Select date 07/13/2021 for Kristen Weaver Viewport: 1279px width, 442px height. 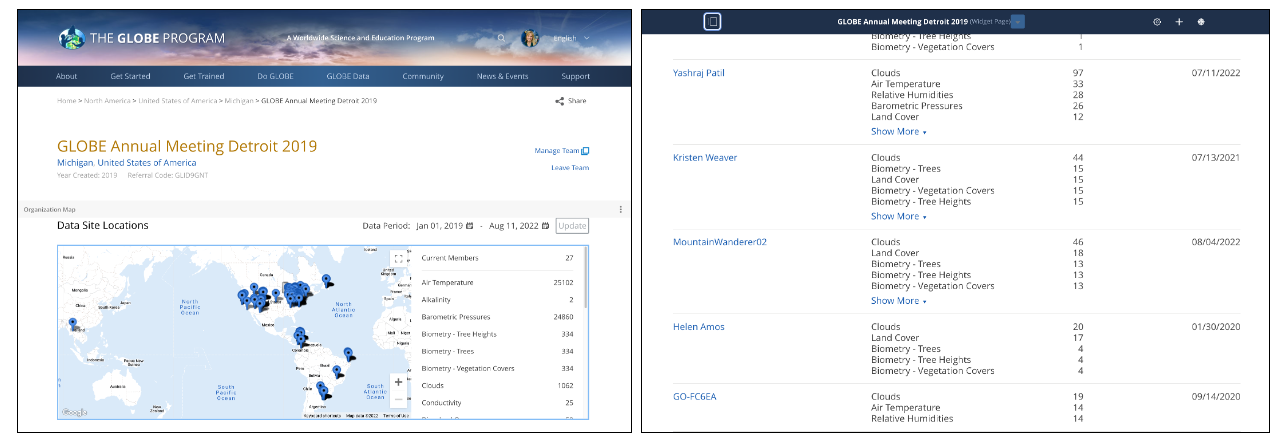pos(1215,158)
